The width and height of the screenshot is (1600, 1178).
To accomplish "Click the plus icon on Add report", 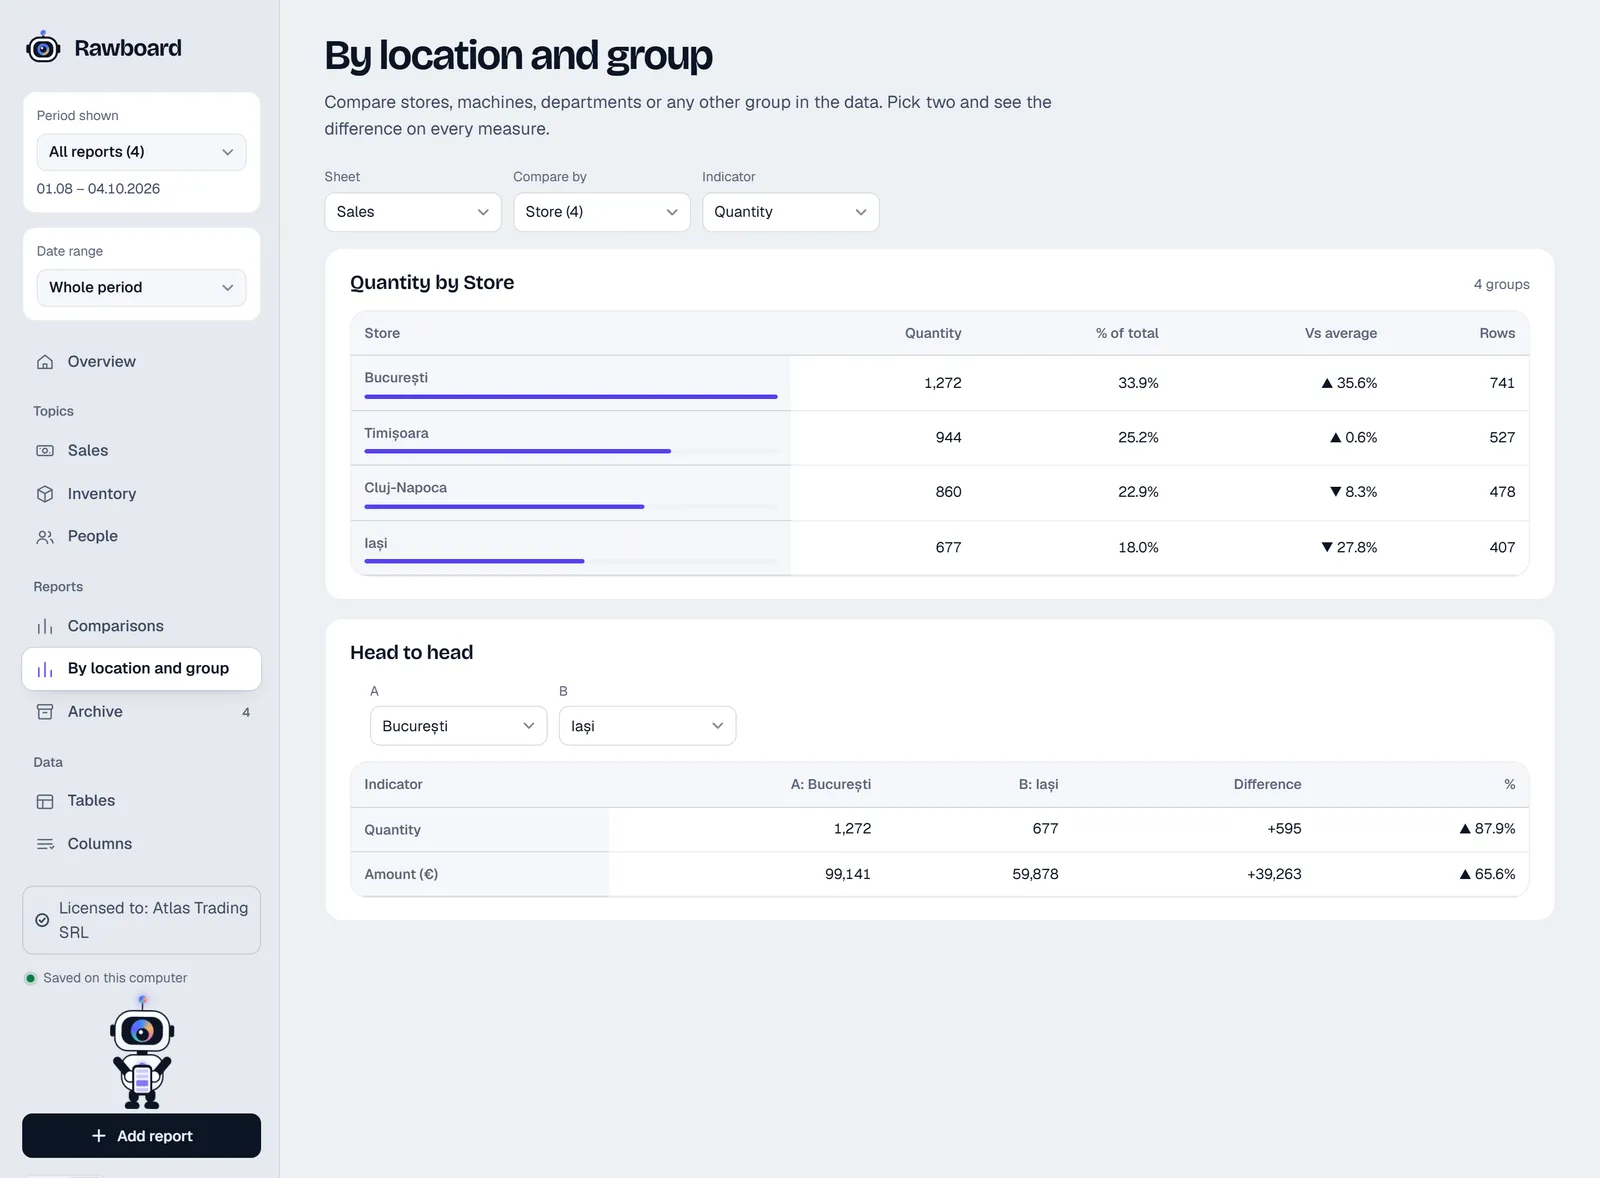I will (x=99, y=1136).
